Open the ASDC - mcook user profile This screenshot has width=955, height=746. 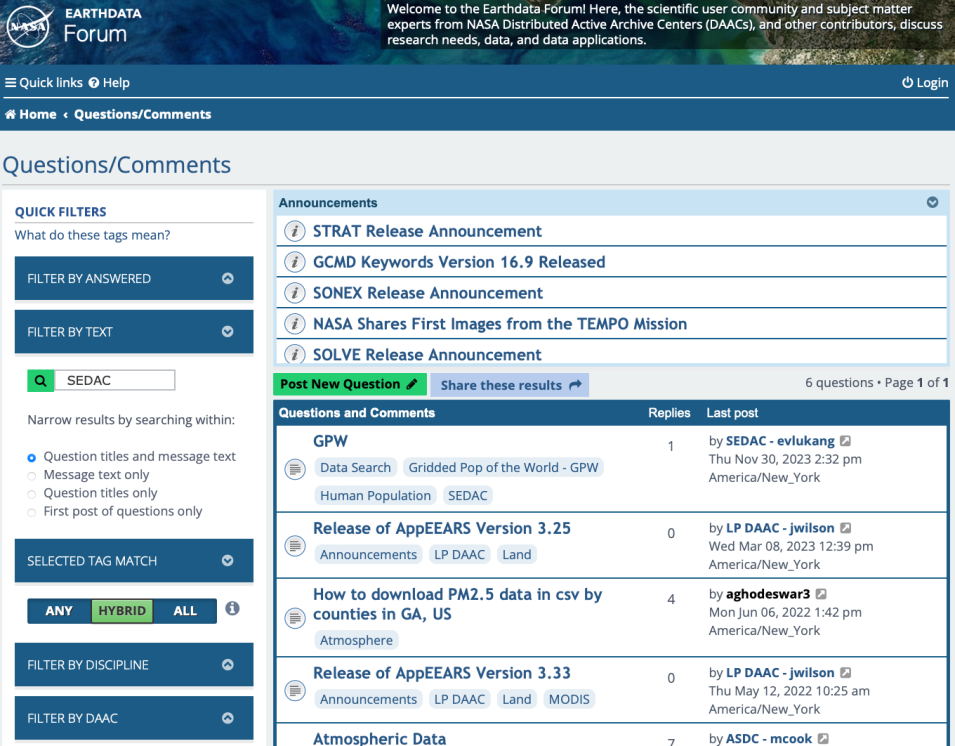[x=769, y=739]
